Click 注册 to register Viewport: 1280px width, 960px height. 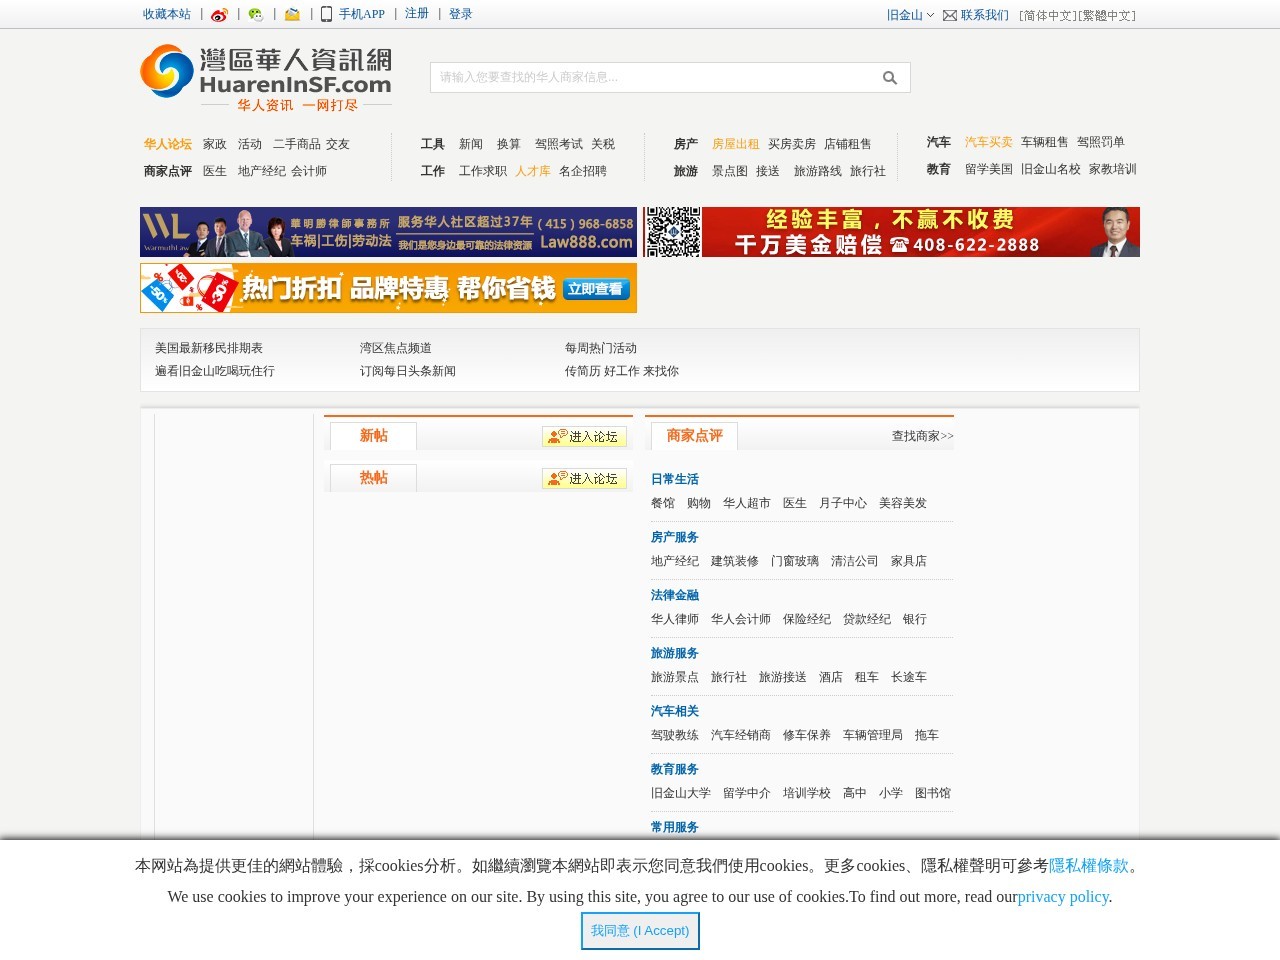point(417,14)
